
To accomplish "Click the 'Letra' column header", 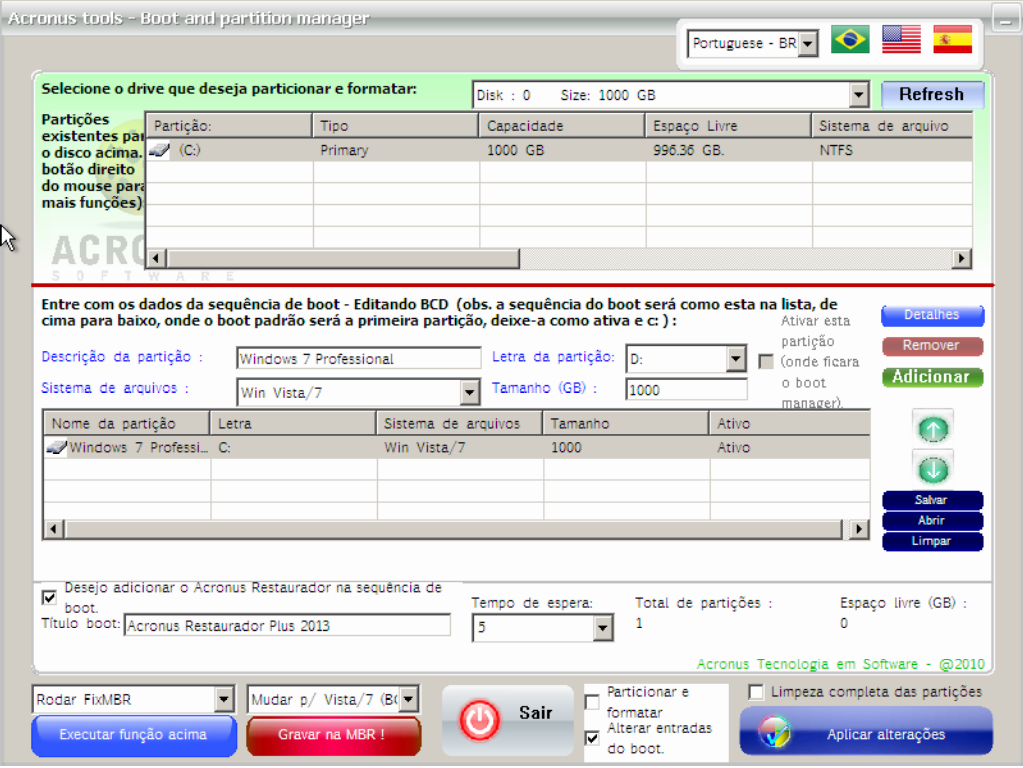I will click(293, 423).
